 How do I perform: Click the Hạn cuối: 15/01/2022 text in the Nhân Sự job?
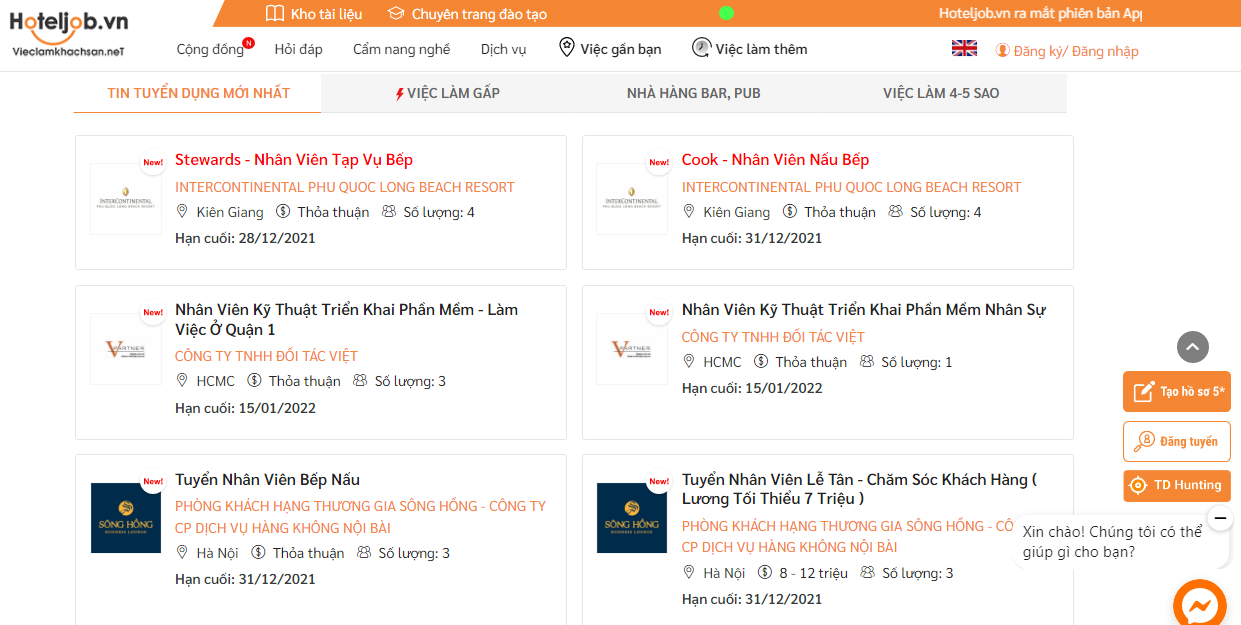tap(752, 388)
